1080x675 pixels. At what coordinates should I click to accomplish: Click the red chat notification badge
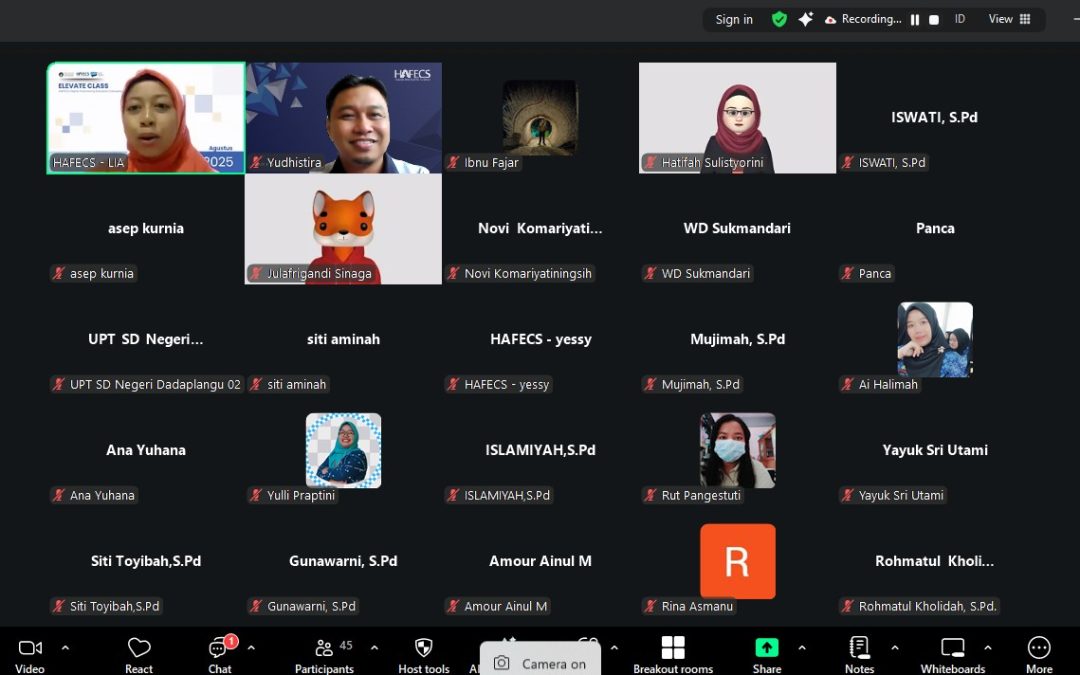[x=231, y=641]
